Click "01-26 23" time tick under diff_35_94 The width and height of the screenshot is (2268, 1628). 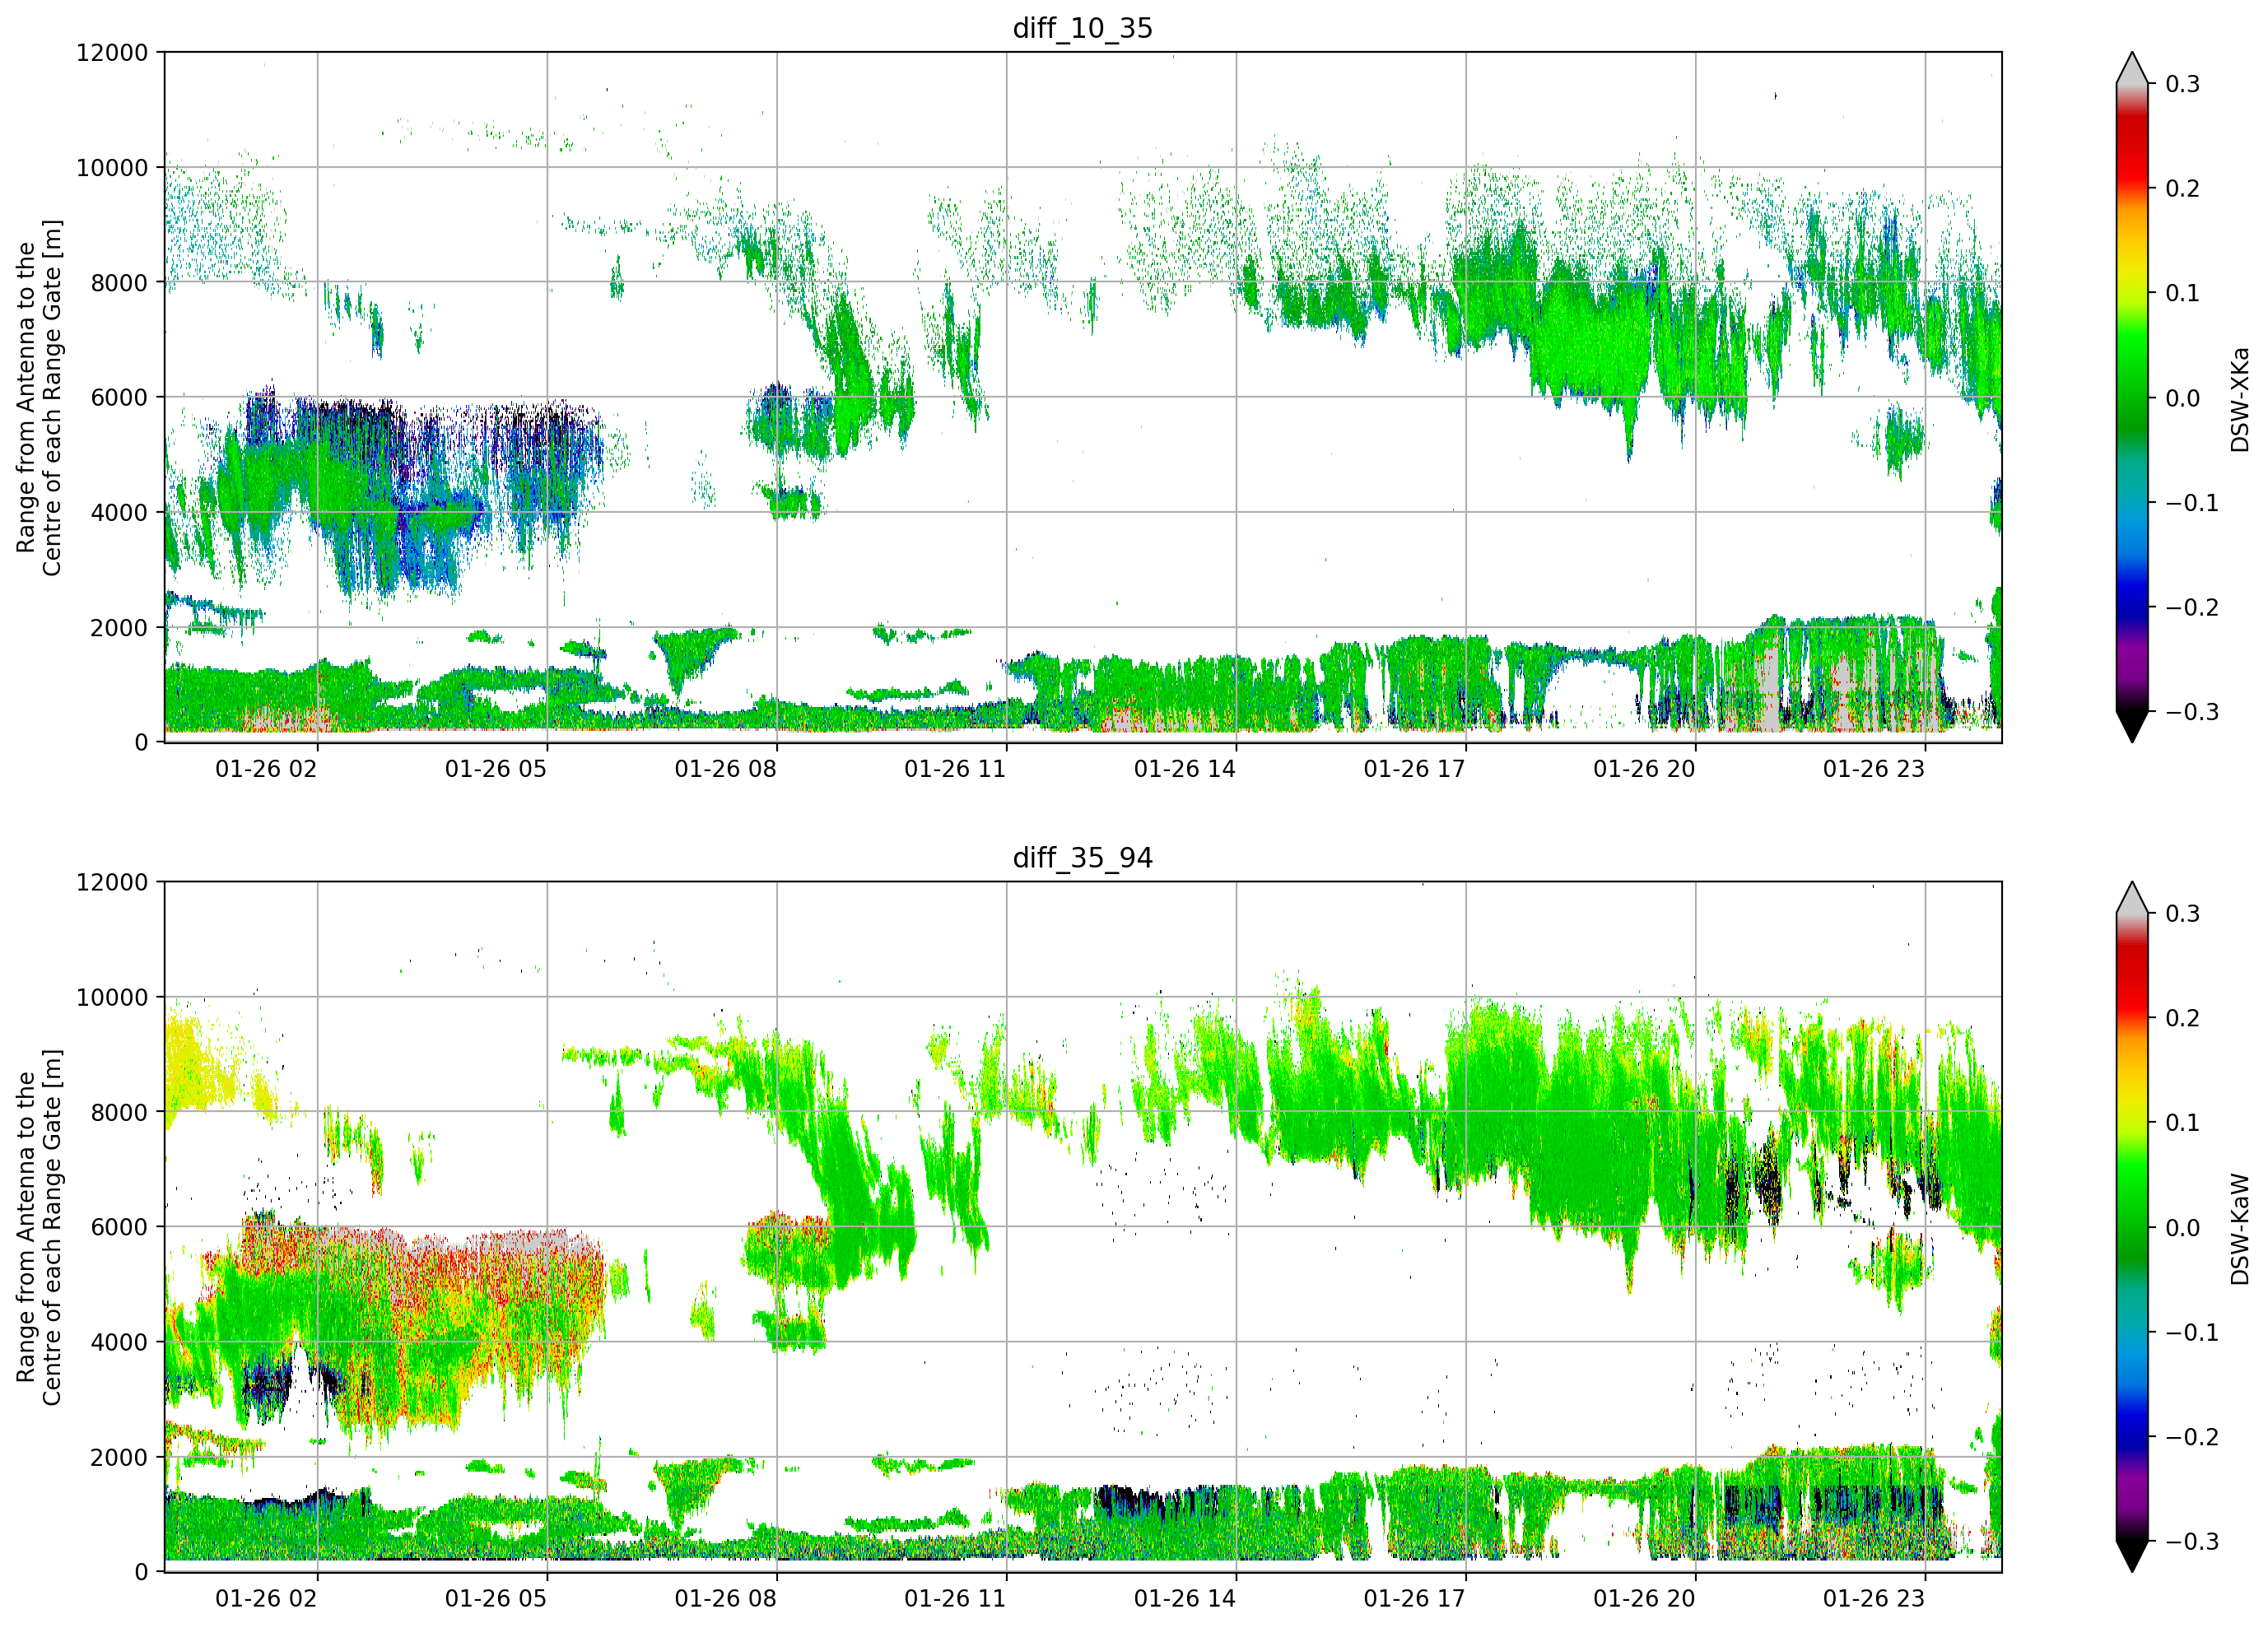click(1874, 1599)
